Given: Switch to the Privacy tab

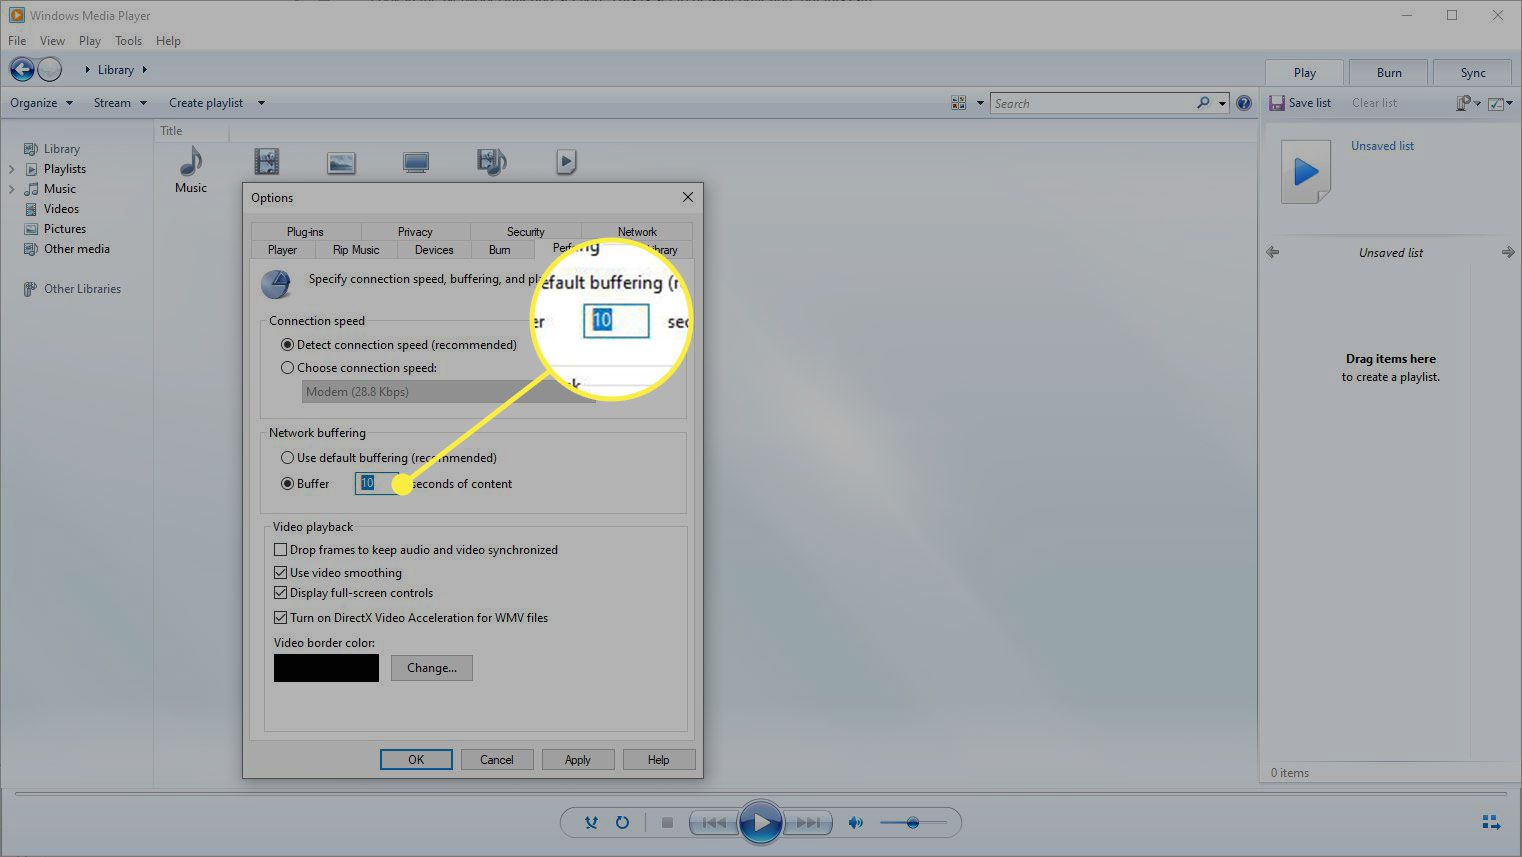Looking at the screenshot, I should coord(415,231).
